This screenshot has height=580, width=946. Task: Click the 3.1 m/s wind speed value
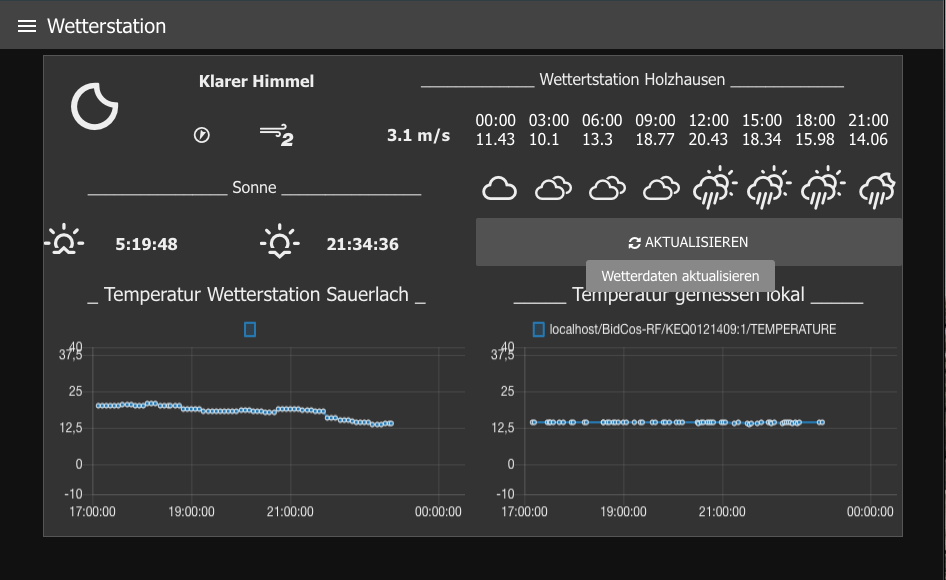[418, 135]
